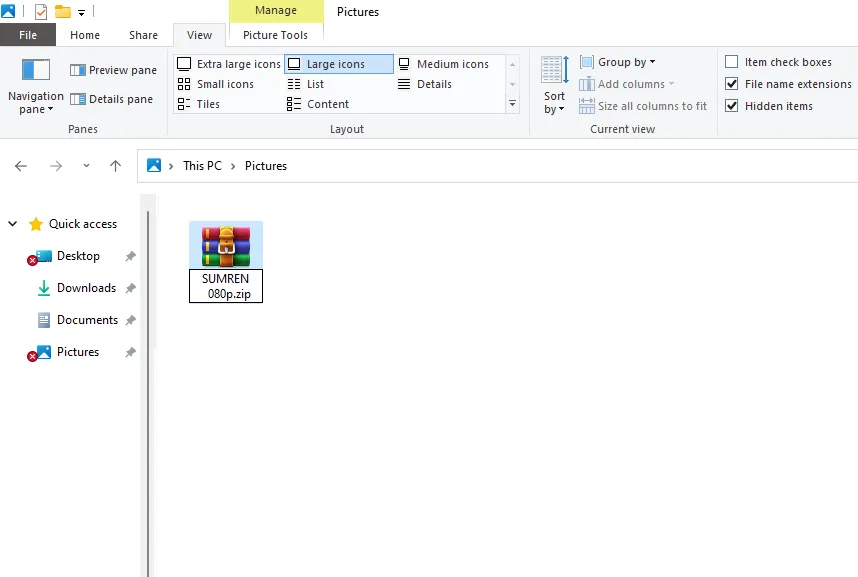Switch to Tiles layout
The image size is (858, 577).
(199, 104)
